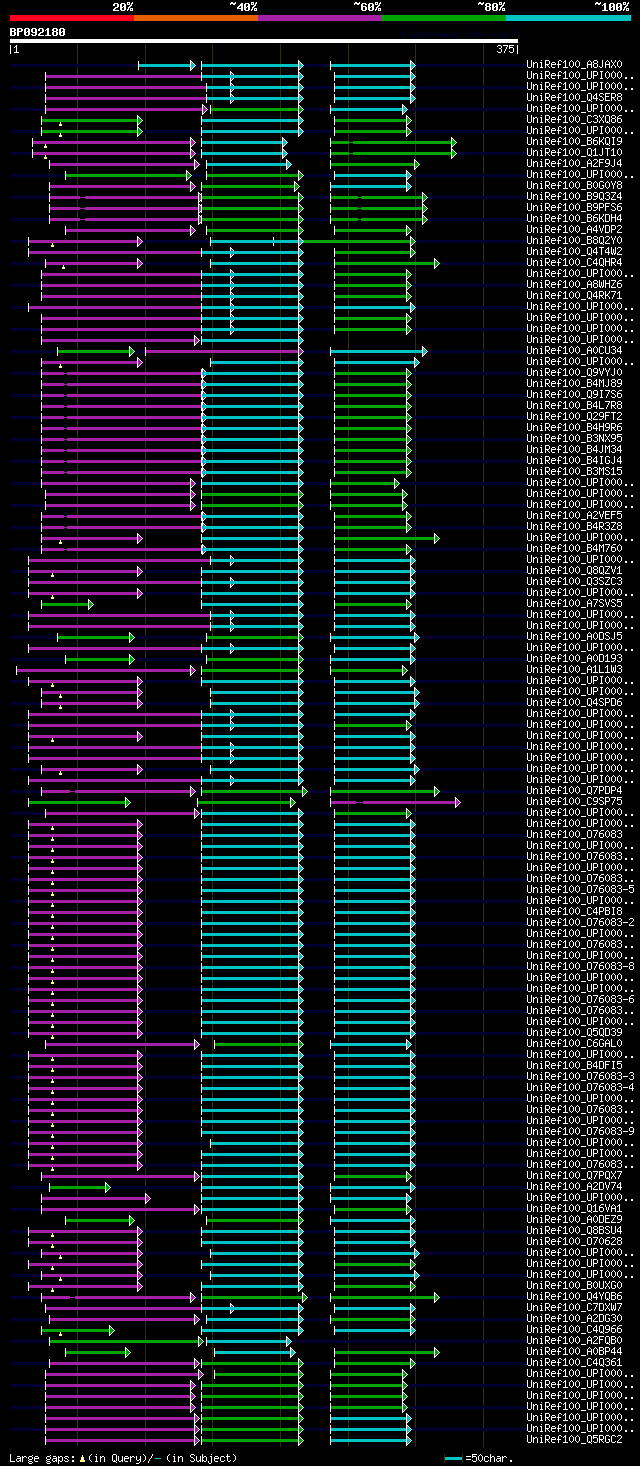Open hit UniRef100_B6KQI9
640x1466 pixels.
coord(575,142)
